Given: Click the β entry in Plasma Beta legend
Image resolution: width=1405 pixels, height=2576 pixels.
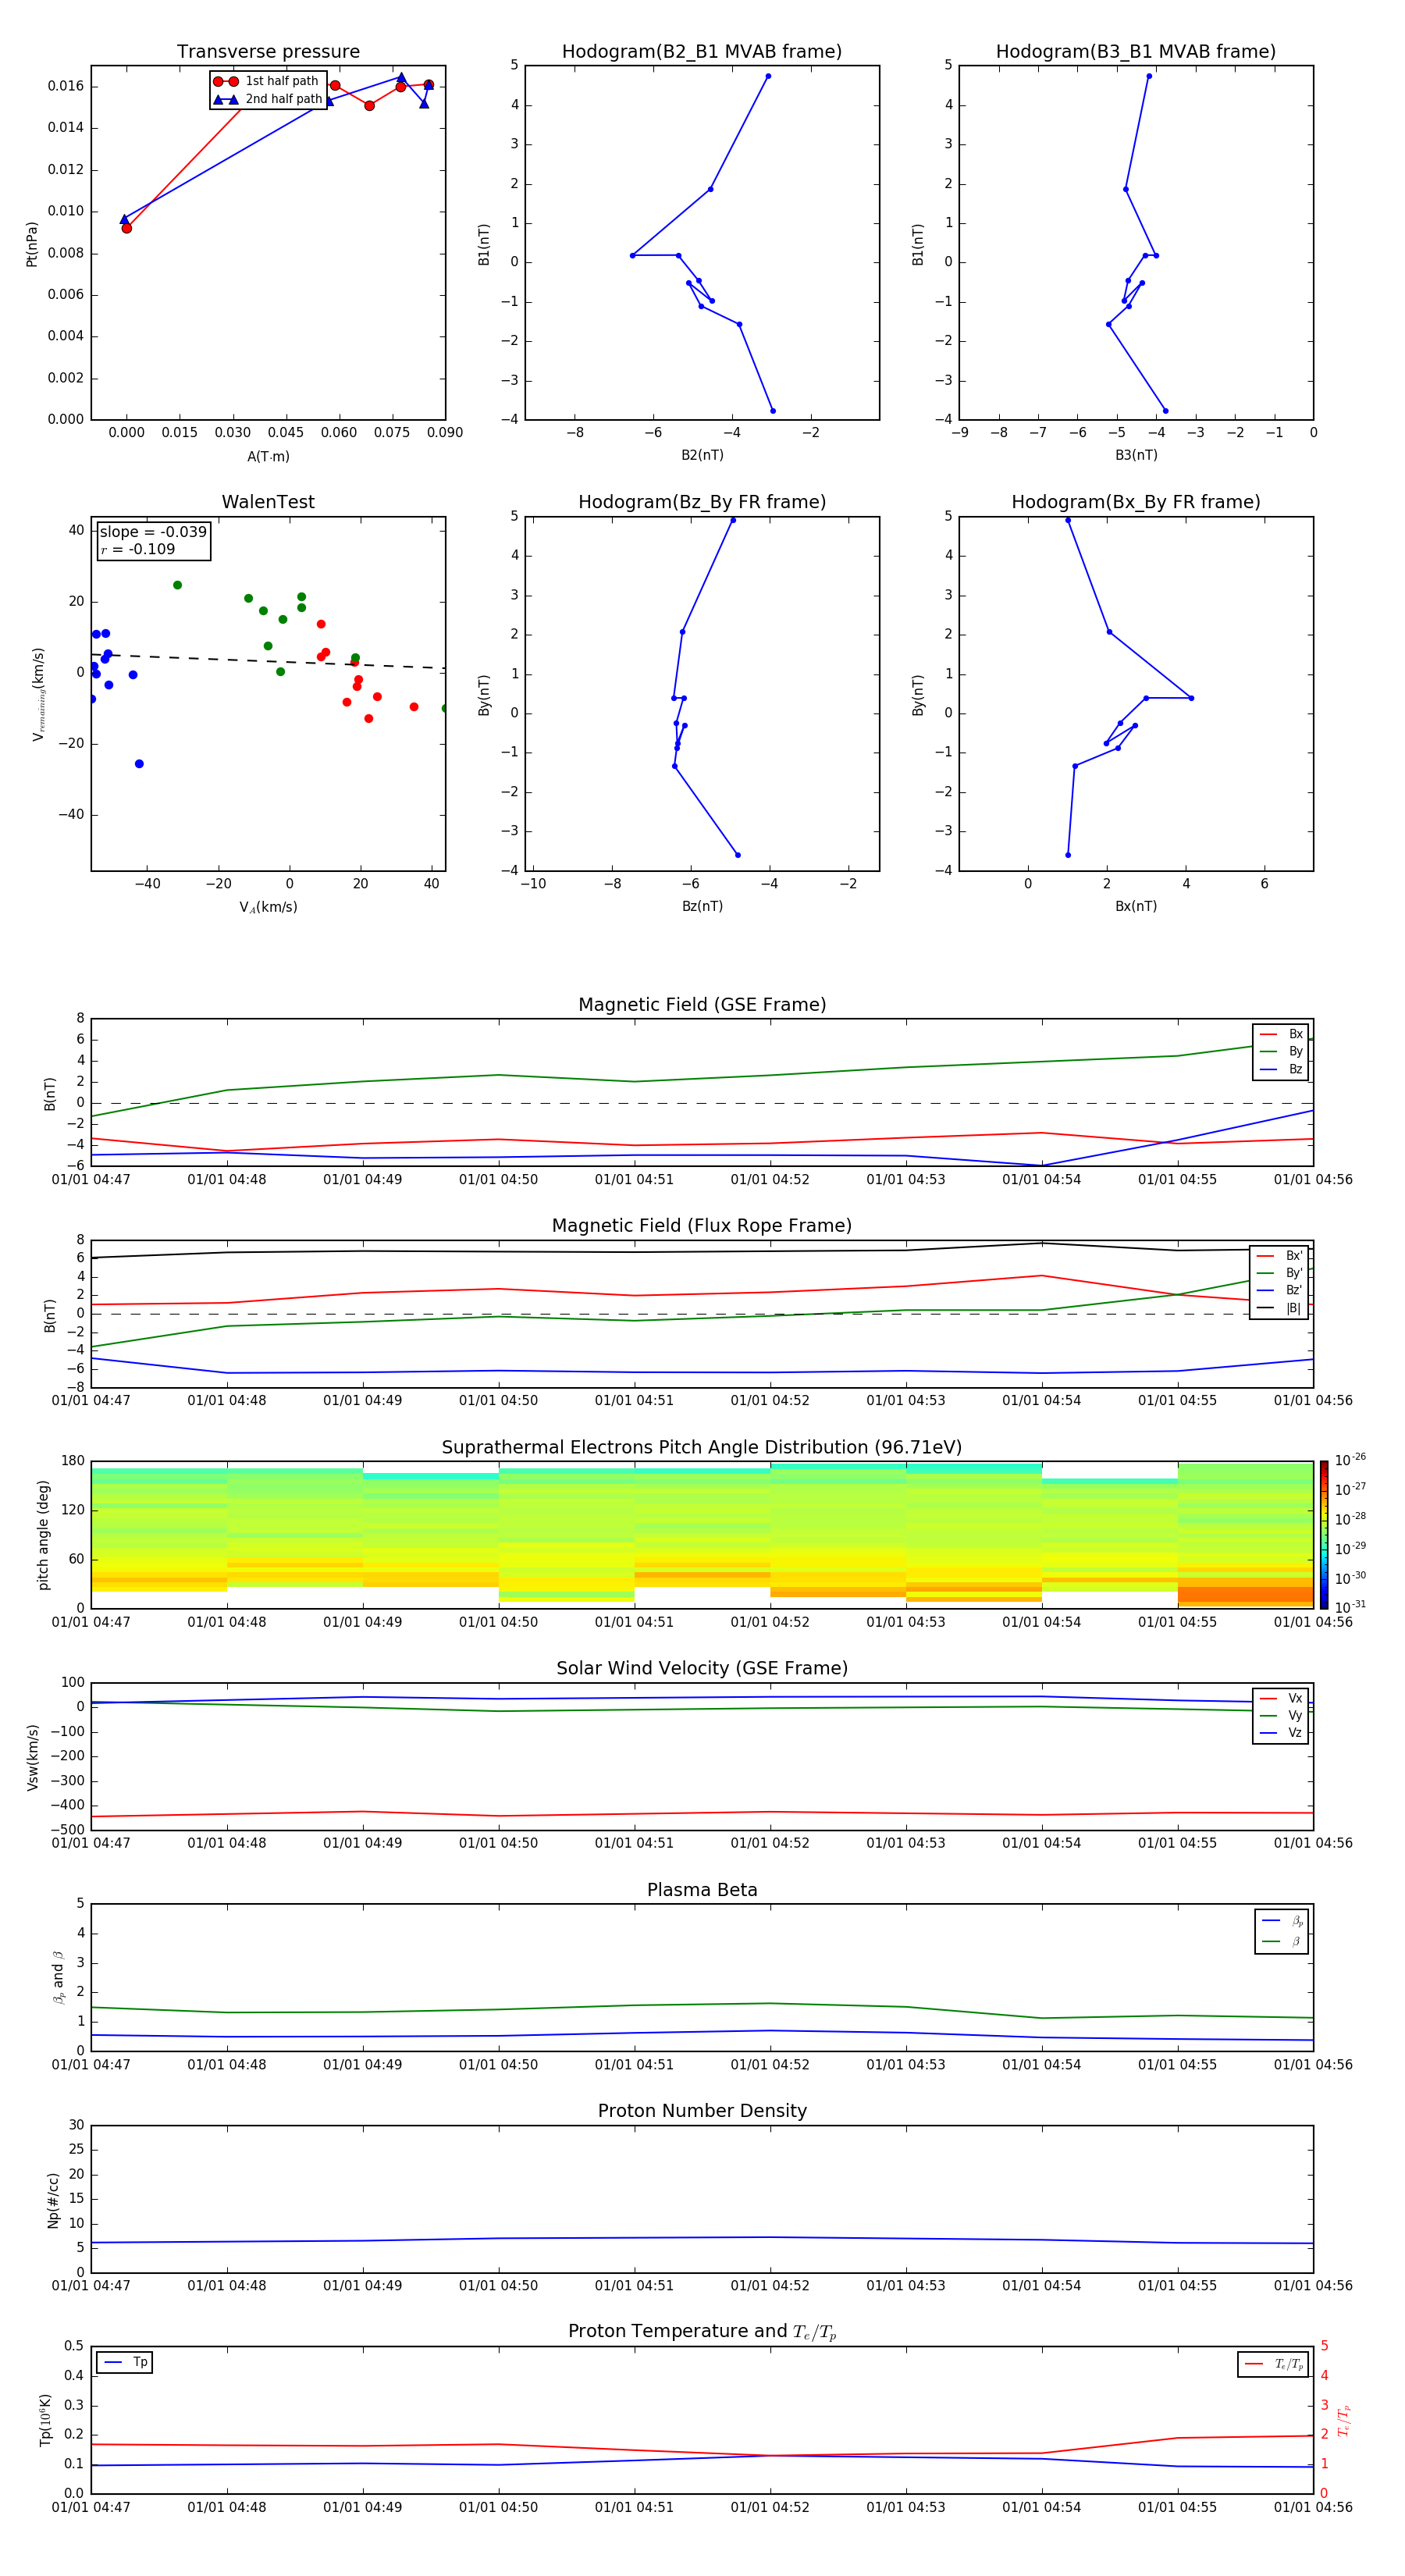Looking at the screenshot, I should pos(1282,1941).
